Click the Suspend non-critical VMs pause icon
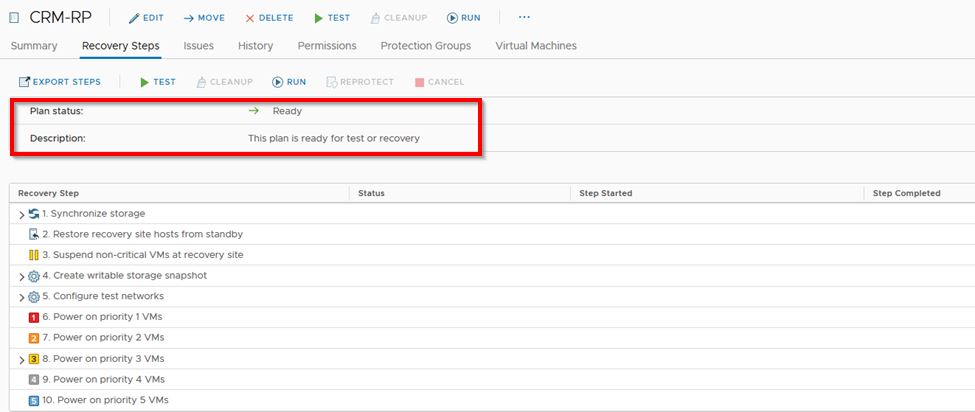 tap(33, 255)
